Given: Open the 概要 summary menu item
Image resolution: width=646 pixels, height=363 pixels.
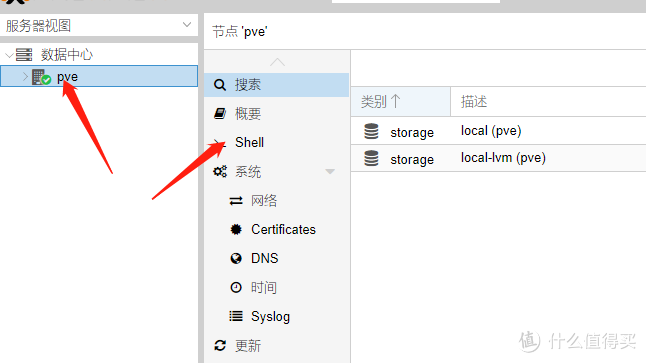Looking at the screenshot, I should coord(276,114).
